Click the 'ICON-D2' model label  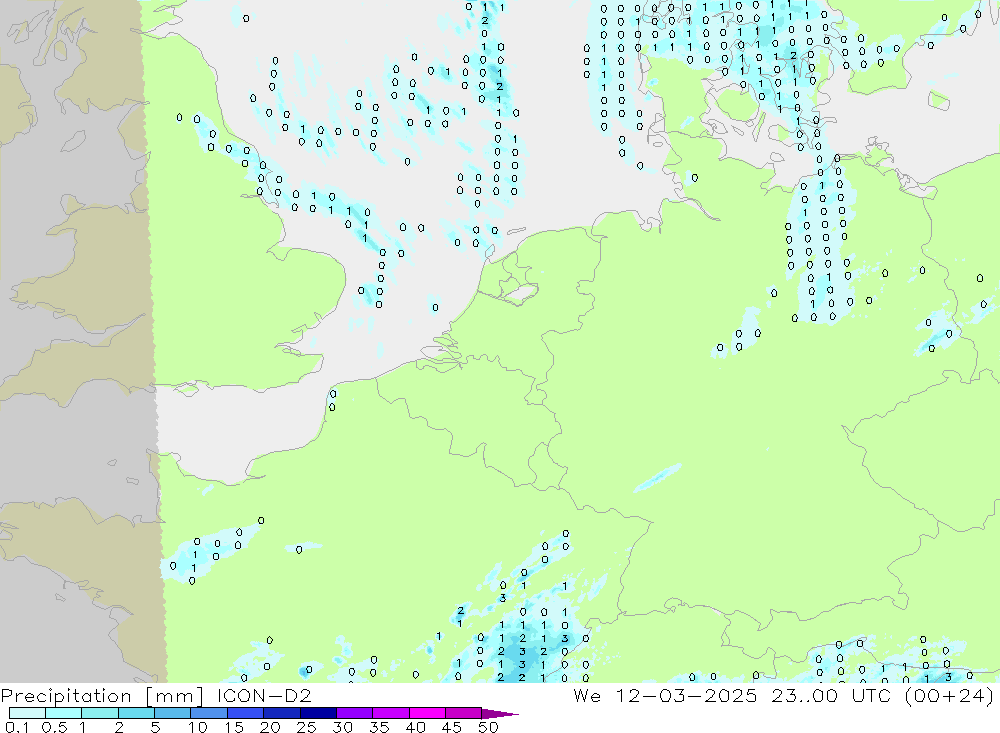pos(264,695)
